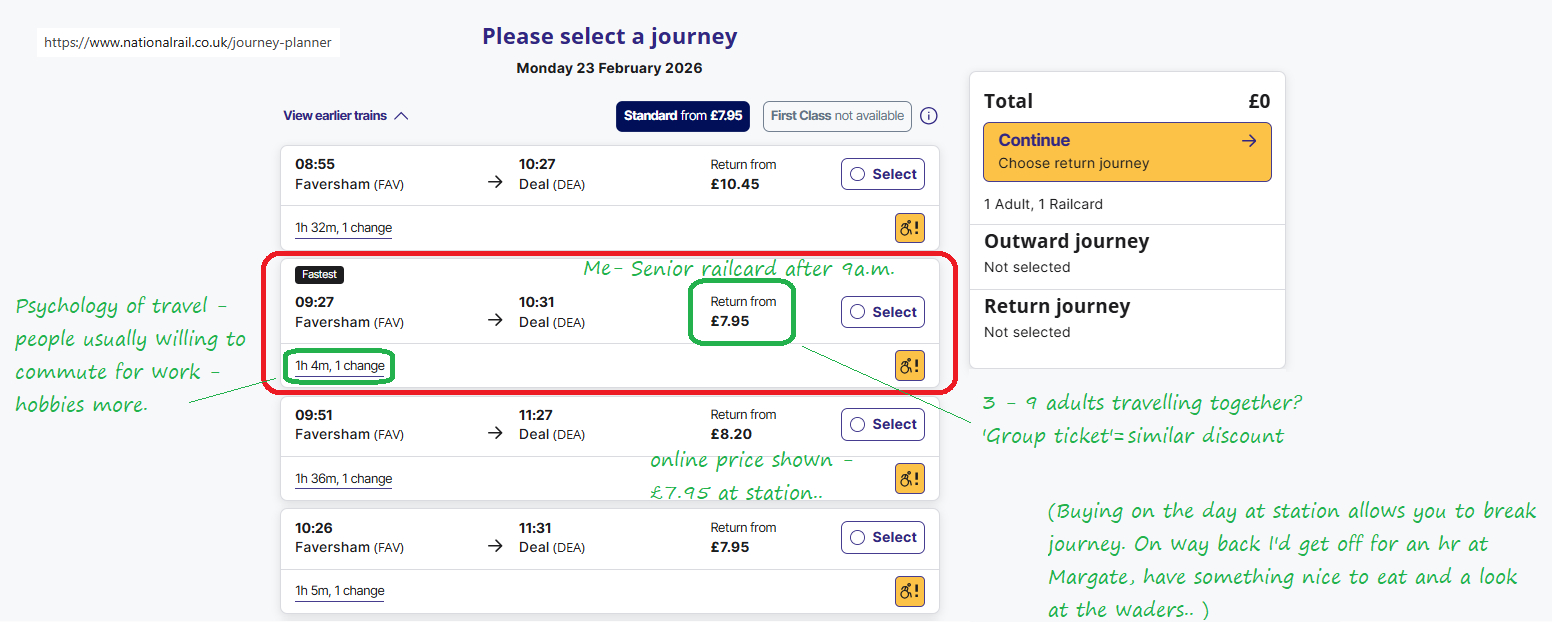The width and height of the screenshot is (1552, 622).
Task: Show 1h 4m, 1 change journey details
Action: (340, 366)
